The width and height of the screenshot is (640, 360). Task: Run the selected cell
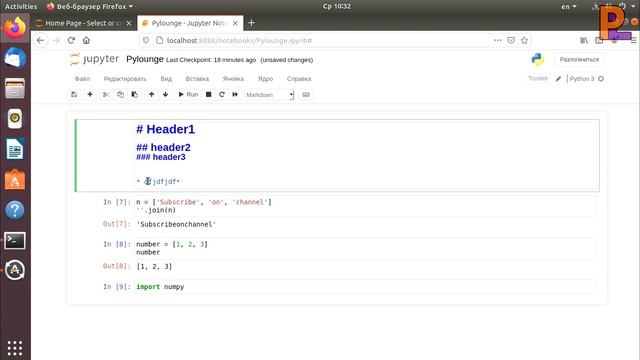pos(188,94)
